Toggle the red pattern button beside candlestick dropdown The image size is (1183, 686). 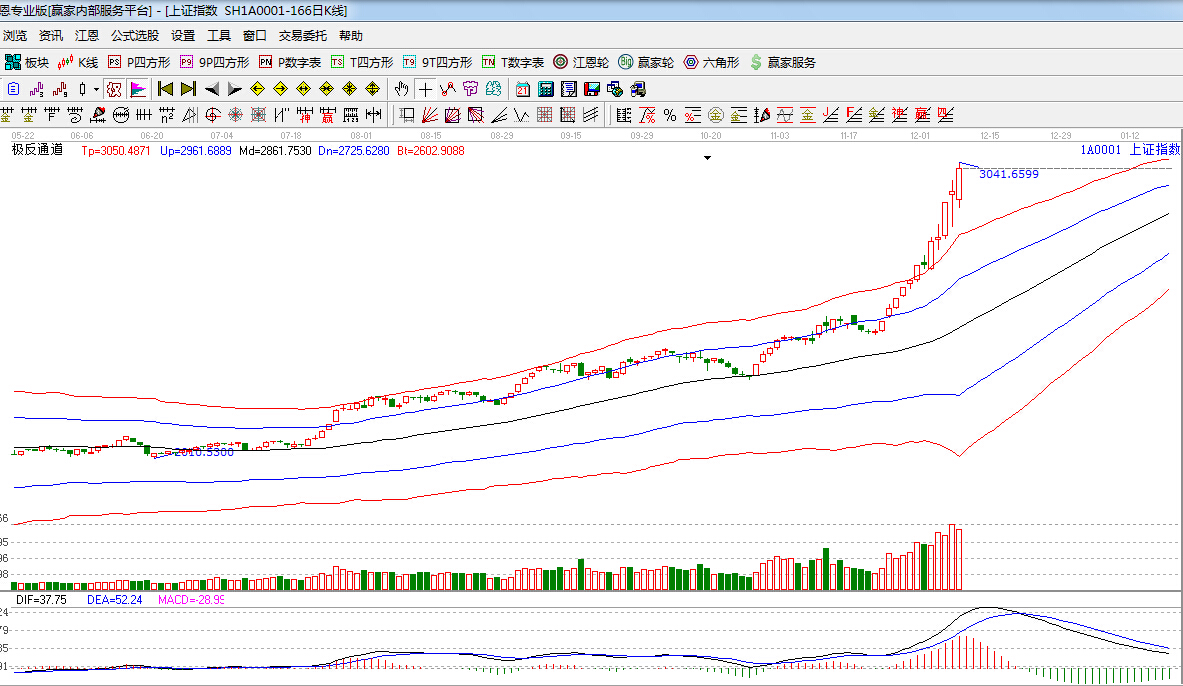point(114,89)
